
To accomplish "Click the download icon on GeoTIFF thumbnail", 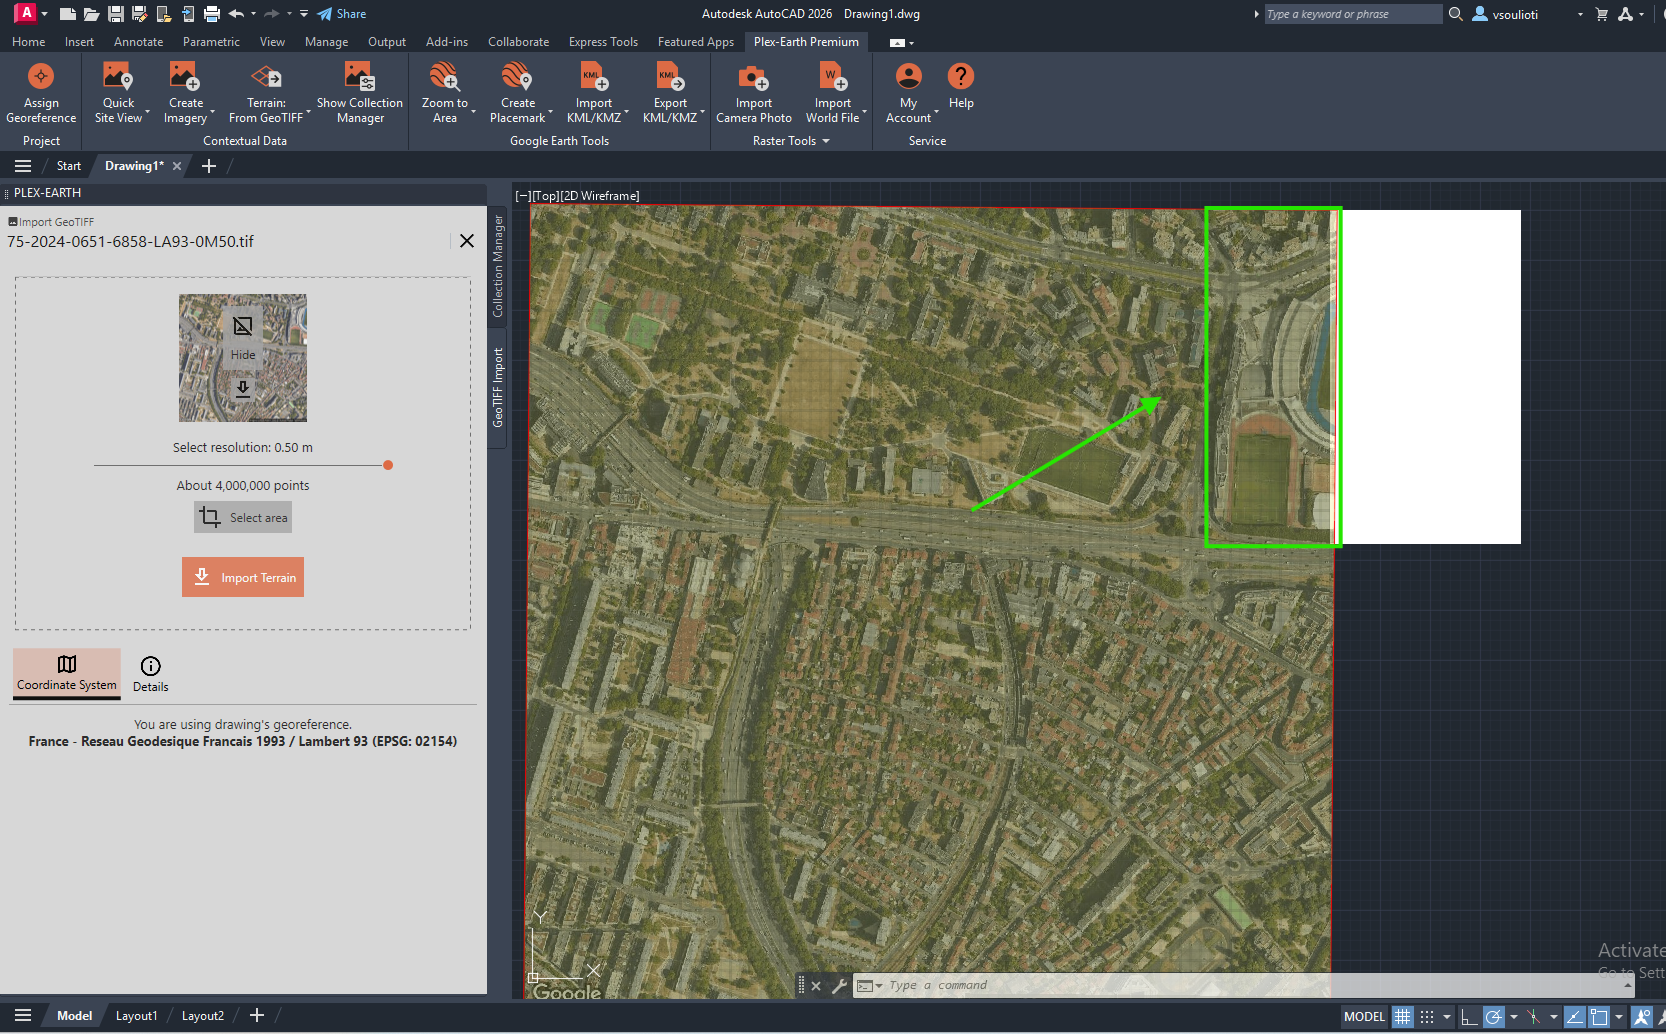I will click(243, 388).
